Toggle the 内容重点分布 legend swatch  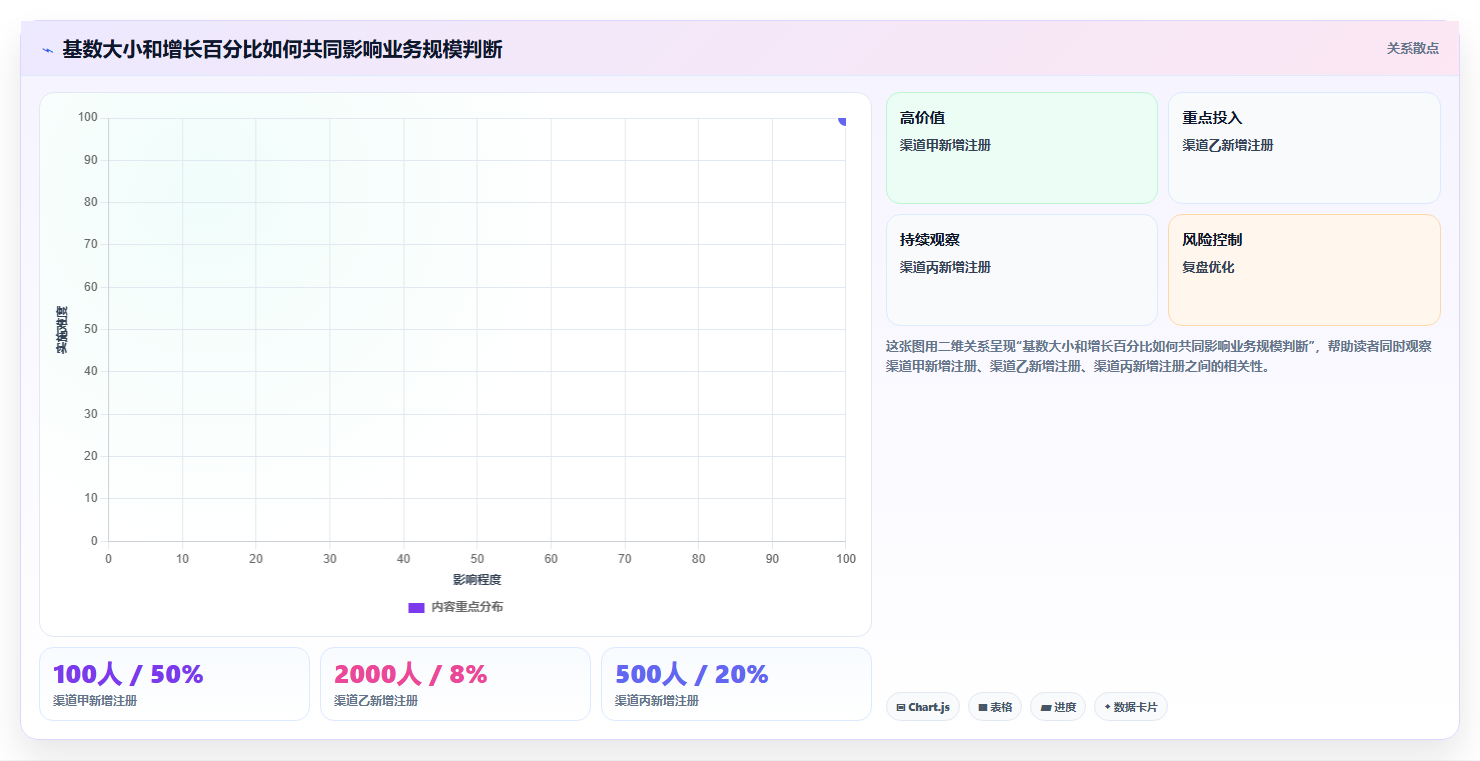(416, 608)
